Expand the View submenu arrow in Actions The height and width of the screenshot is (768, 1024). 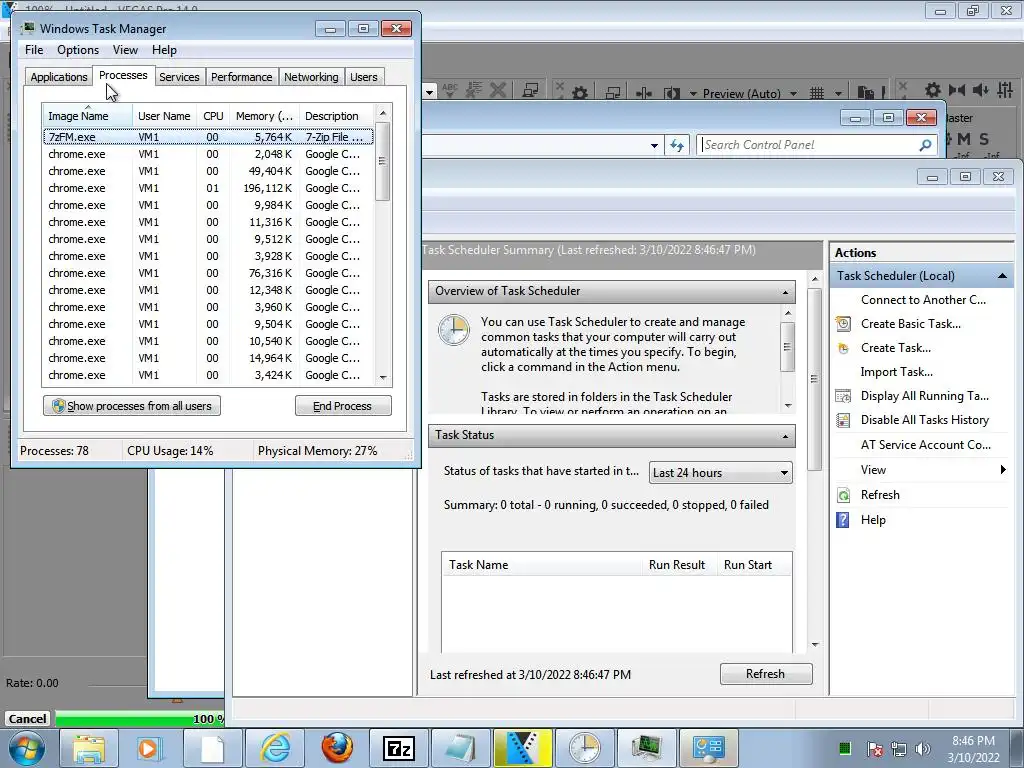coord(1003,470)
